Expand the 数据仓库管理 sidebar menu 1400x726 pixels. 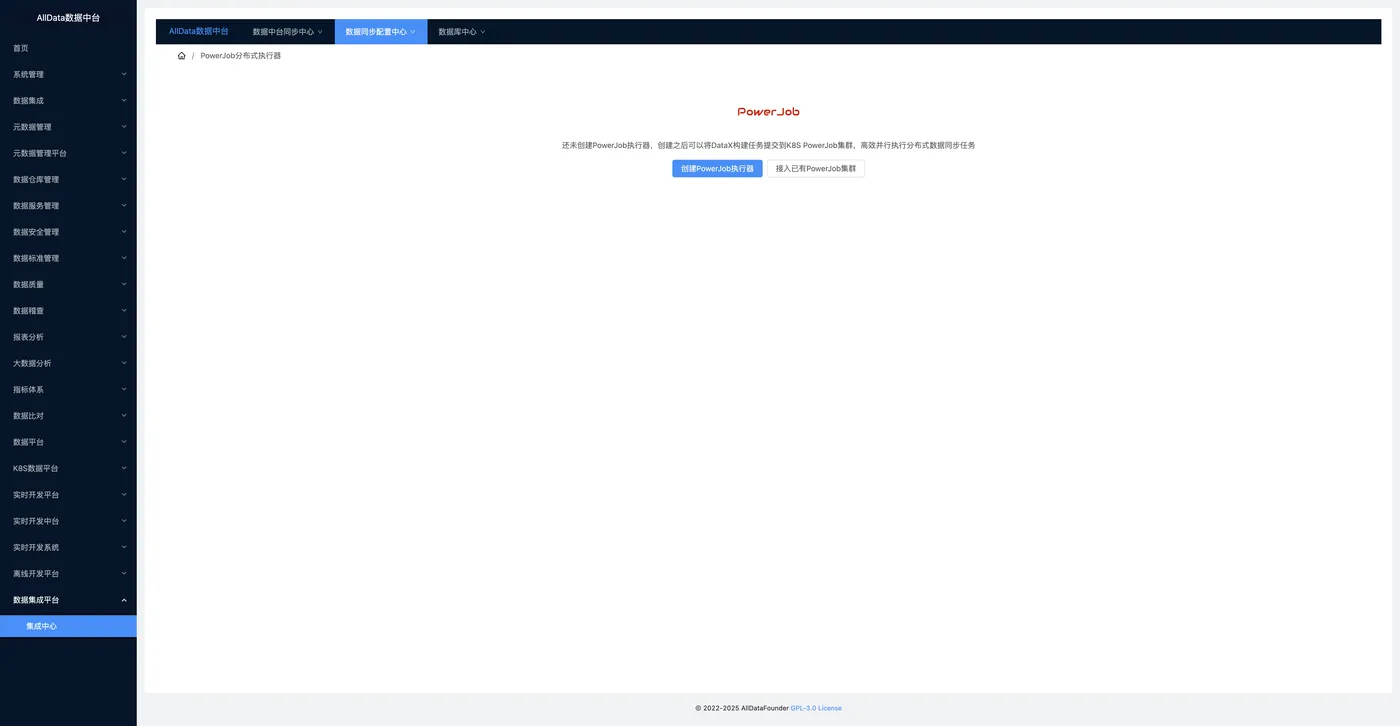[68, 180]
